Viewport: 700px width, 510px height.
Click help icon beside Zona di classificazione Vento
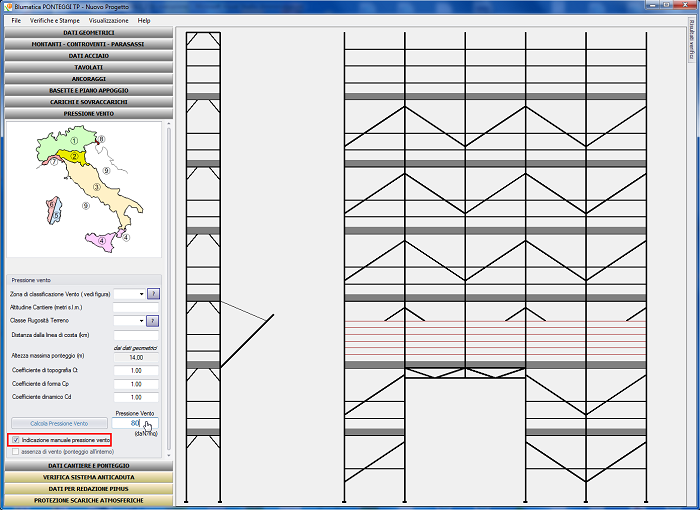click(153, 294)
